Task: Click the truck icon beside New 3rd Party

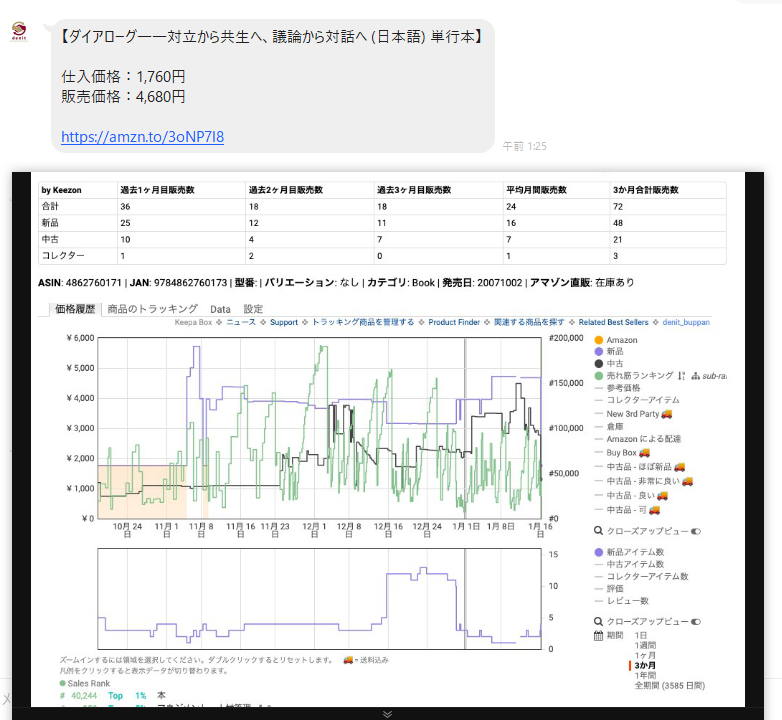Action: (666, 413)
